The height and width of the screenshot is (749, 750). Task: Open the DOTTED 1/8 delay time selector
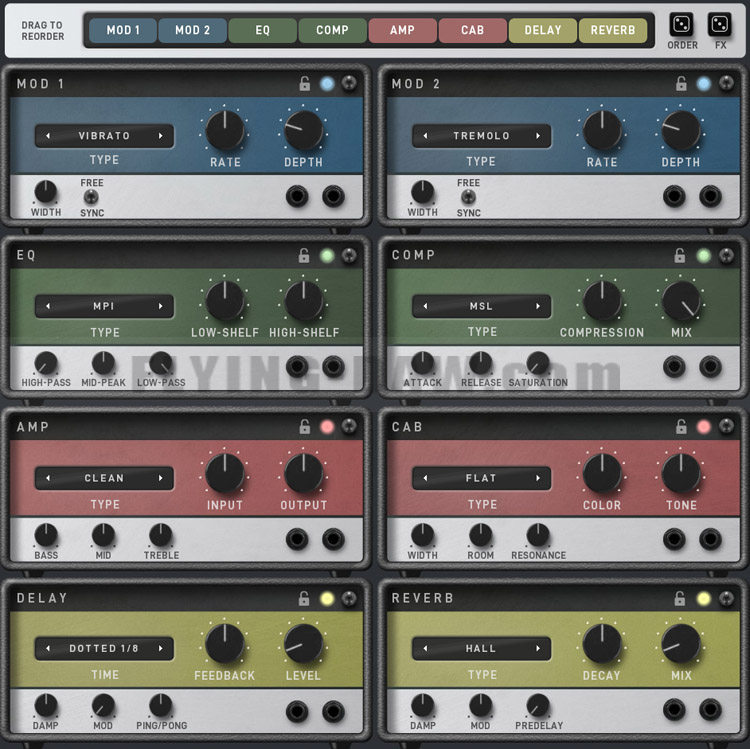[x=104, y=649]
